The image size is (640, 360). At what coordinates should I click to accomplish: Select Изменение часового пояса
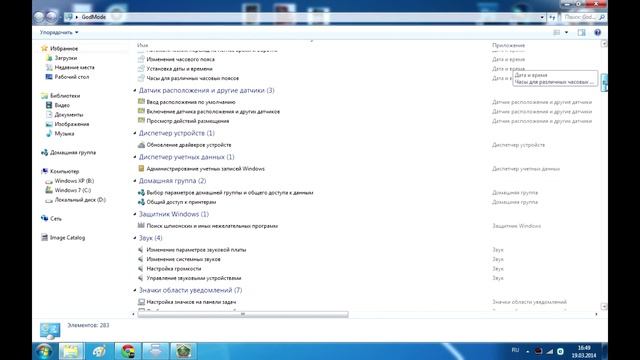tap(180, 60)
